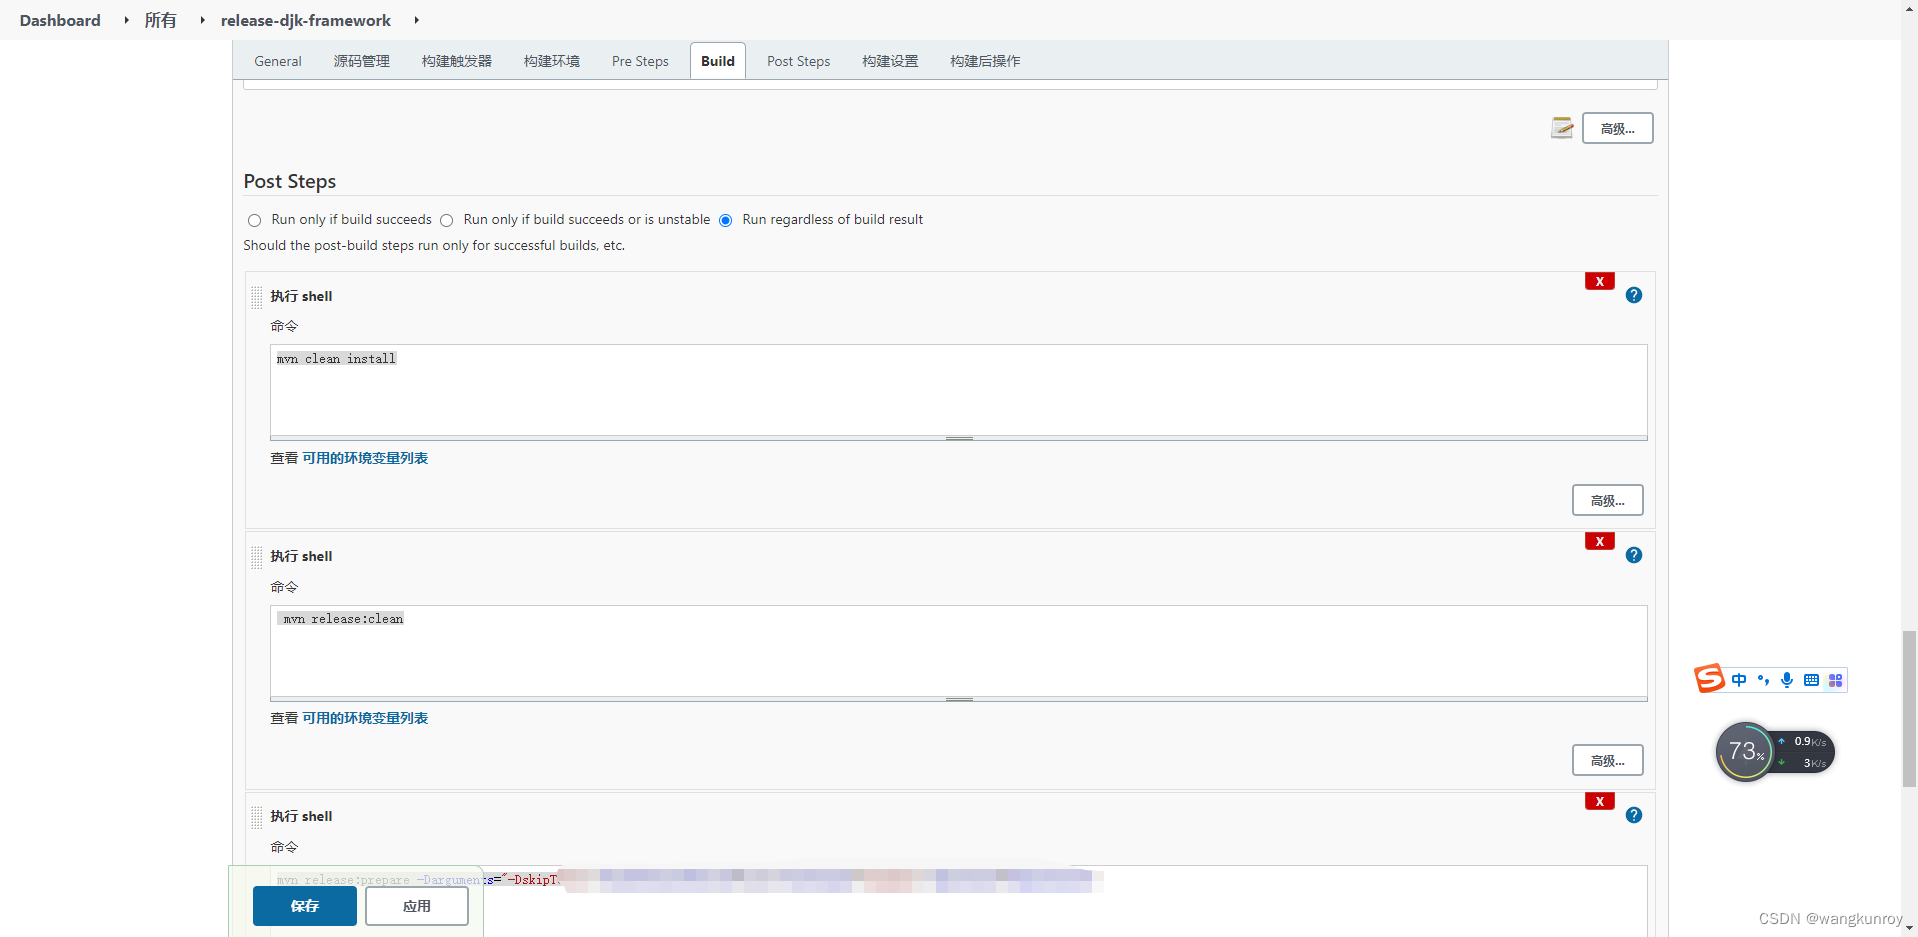Switch to the 构建环境 tab

pyautogui.click(x=552, y=61)
